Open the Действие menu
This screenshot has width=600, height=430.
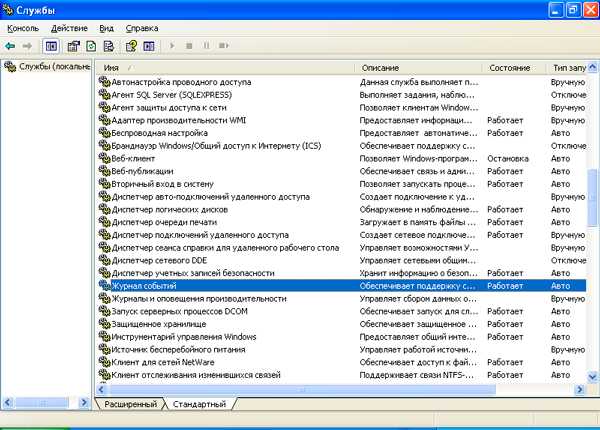[68, 29]
